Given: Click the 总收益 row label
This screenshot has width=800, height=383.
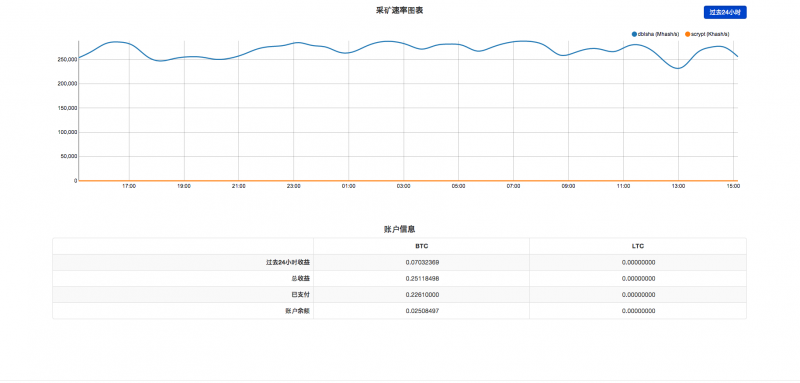Looking at the screenshot, I should tap(301, 279).
